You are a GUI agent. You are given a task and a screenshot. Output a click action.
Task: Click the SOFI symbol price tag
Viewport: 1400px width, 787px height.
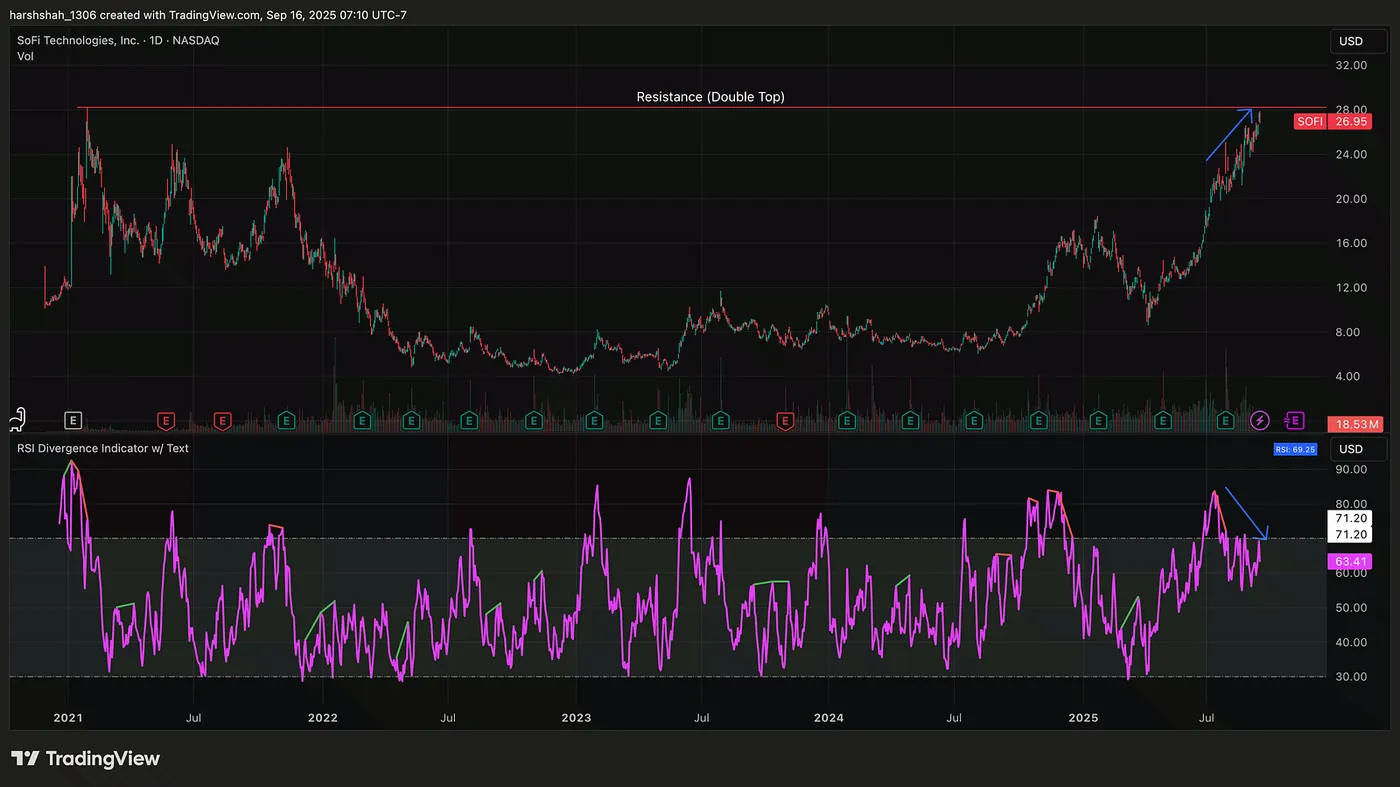pos(1309,122)
